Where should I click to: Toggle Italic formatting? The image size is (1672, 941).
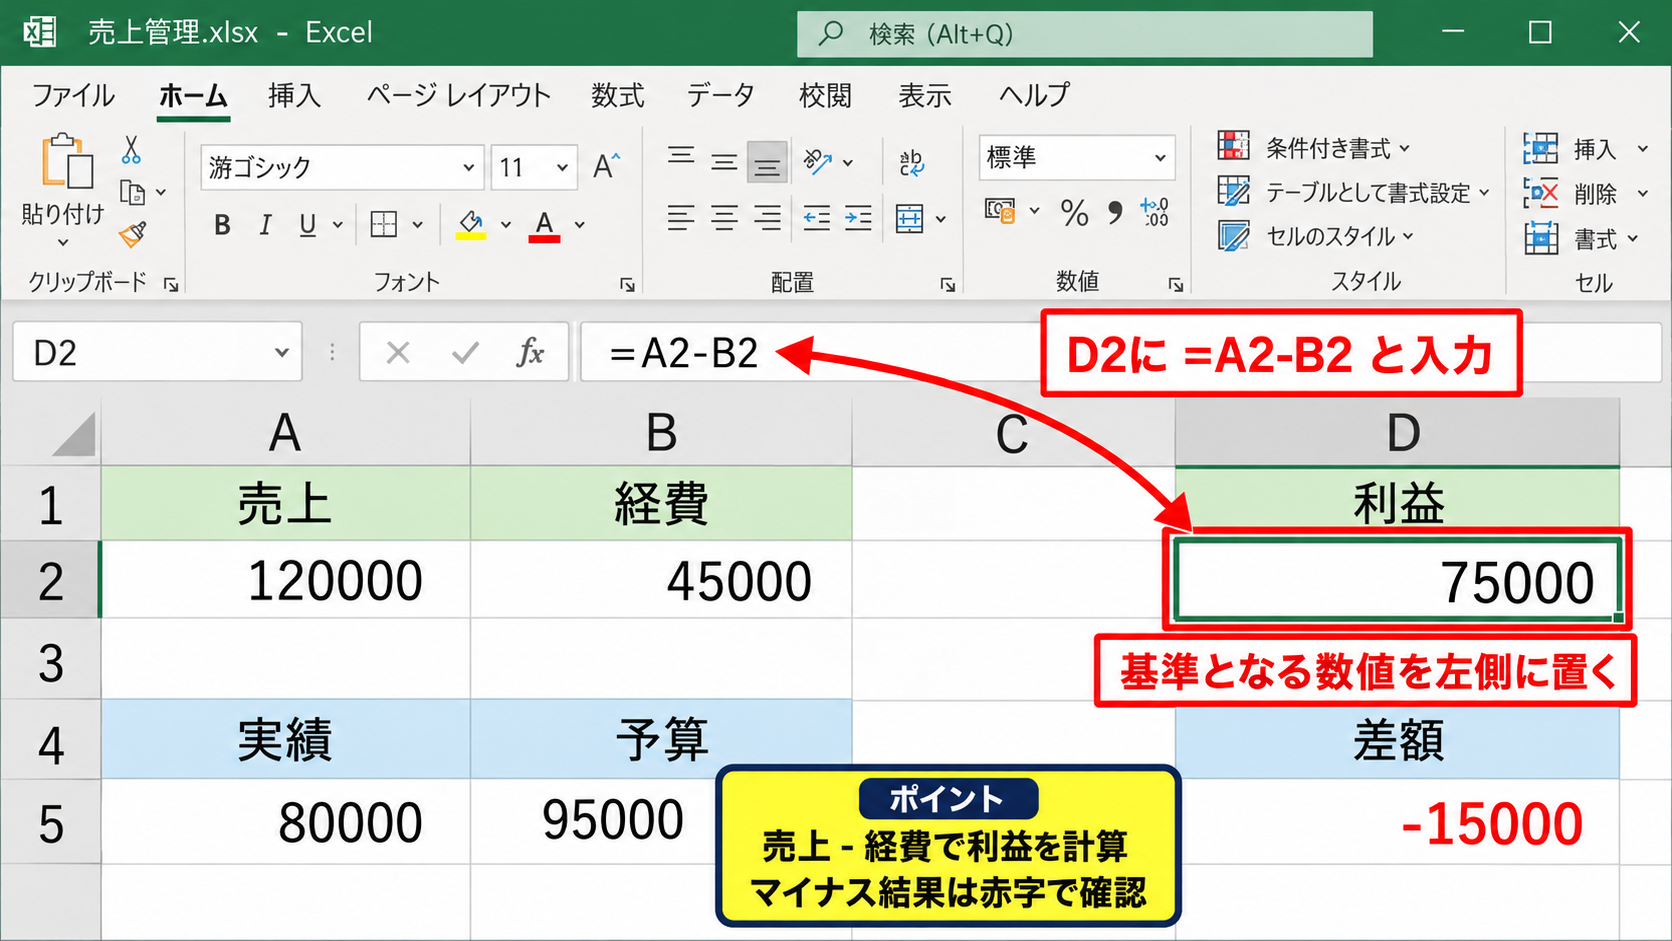click(x=265, y=225)
